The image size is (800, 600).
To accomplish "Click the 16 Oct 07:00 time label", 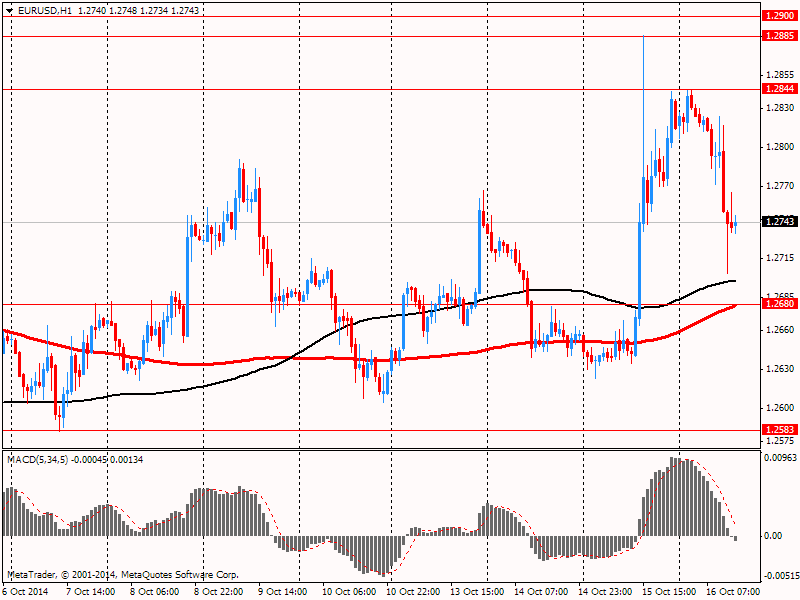I will coord(733,592).
